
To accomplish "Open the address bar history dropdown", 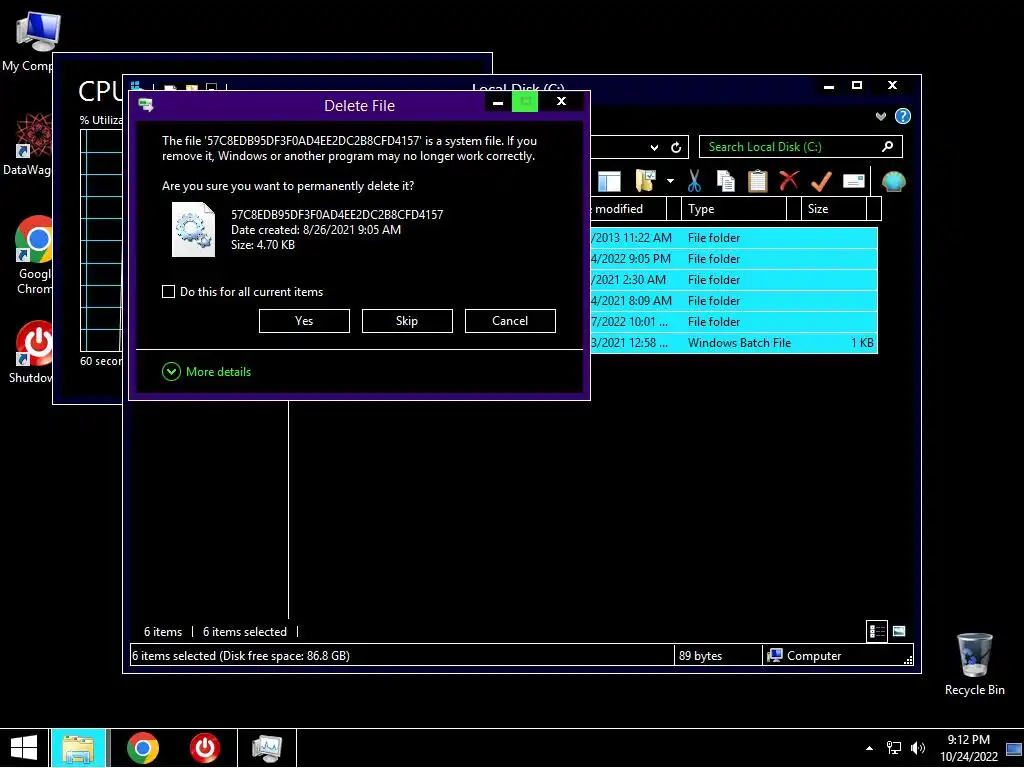I will point(654,148).
